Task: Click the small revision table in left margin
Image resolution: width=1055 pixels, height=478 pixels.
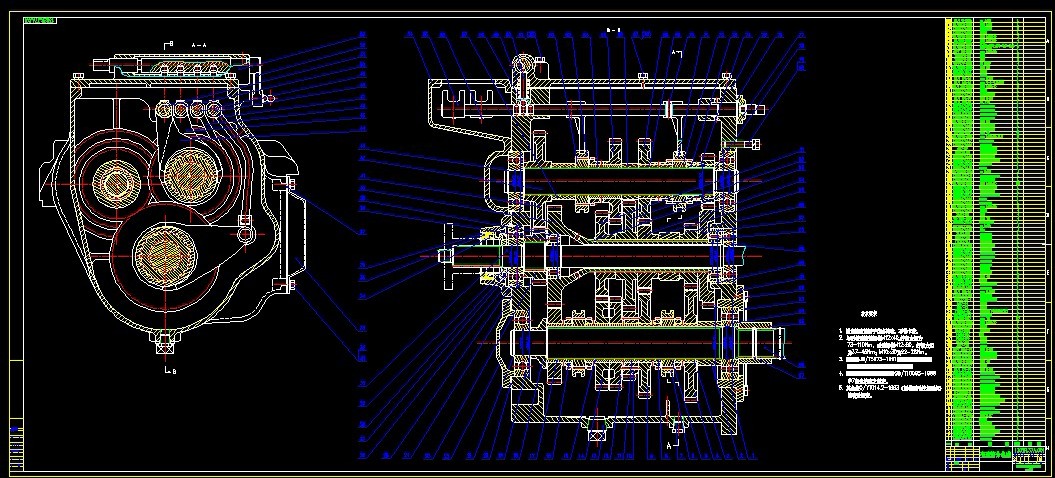Action: click(17, 444)
